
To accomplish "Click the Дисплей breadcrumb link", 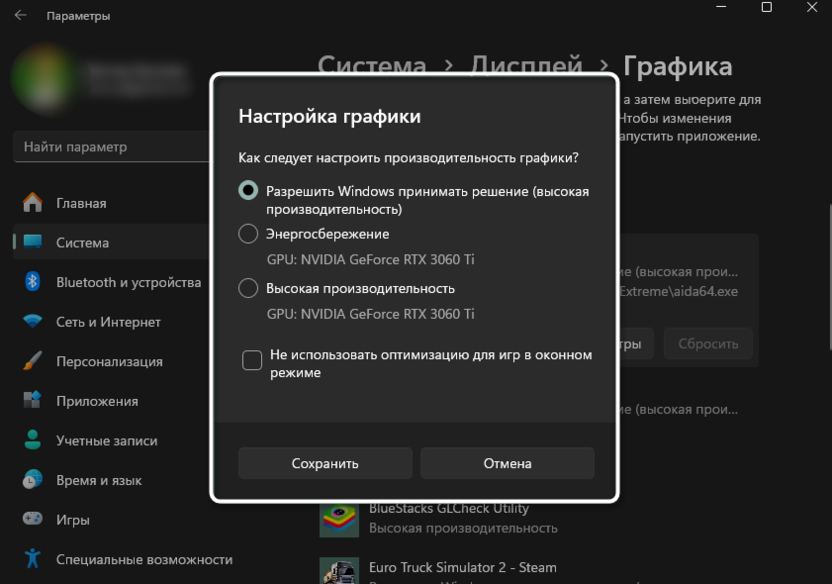I will [x=526, y=65].
